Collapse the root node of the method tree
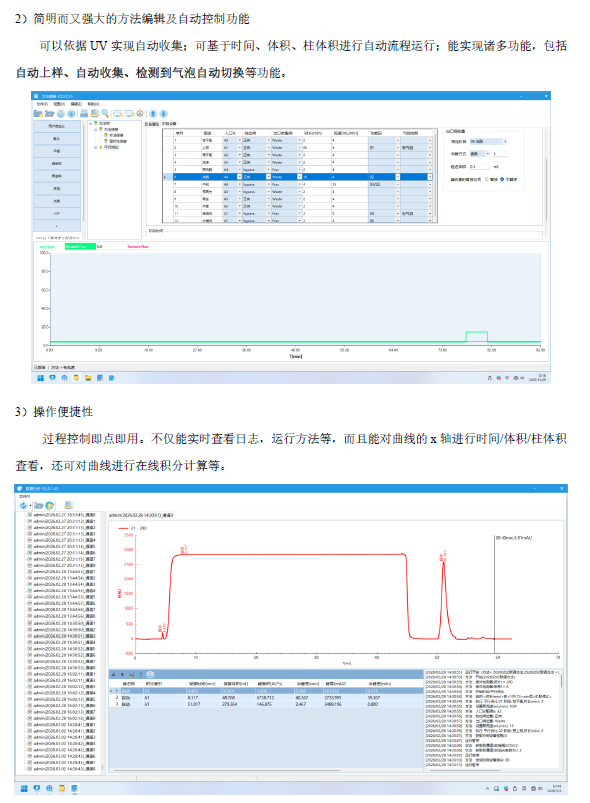This screenshot has height=803, width=590. (91, 123)
